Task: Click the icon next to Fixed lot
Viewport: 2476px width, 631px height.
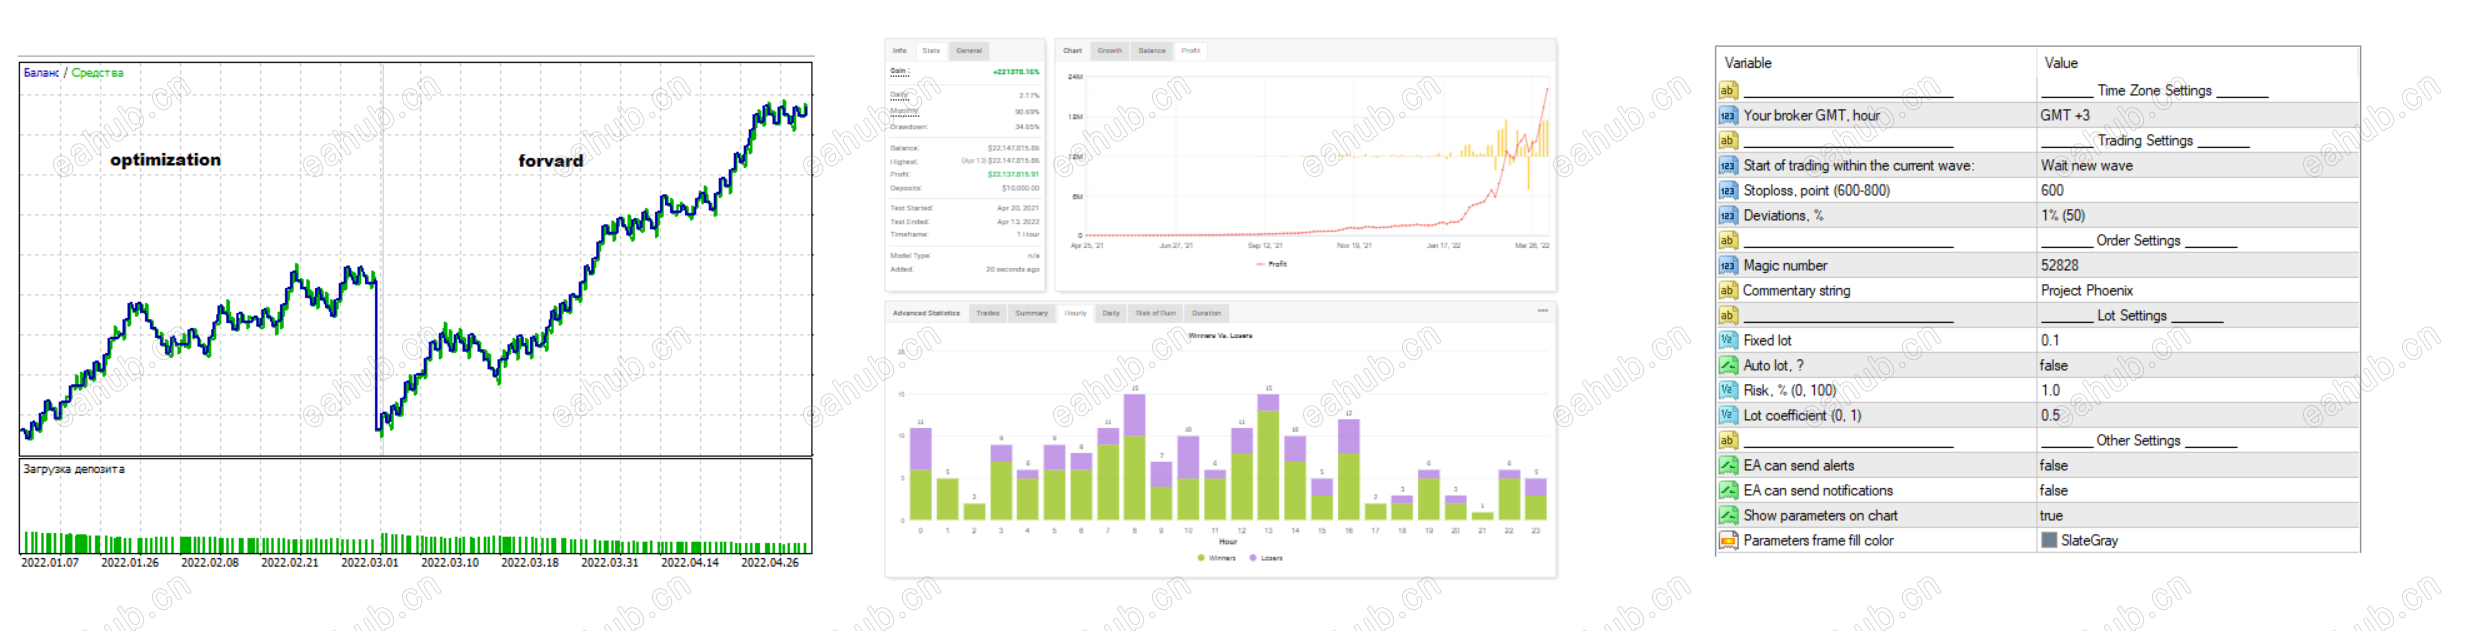Action: tap(1727, 340)
